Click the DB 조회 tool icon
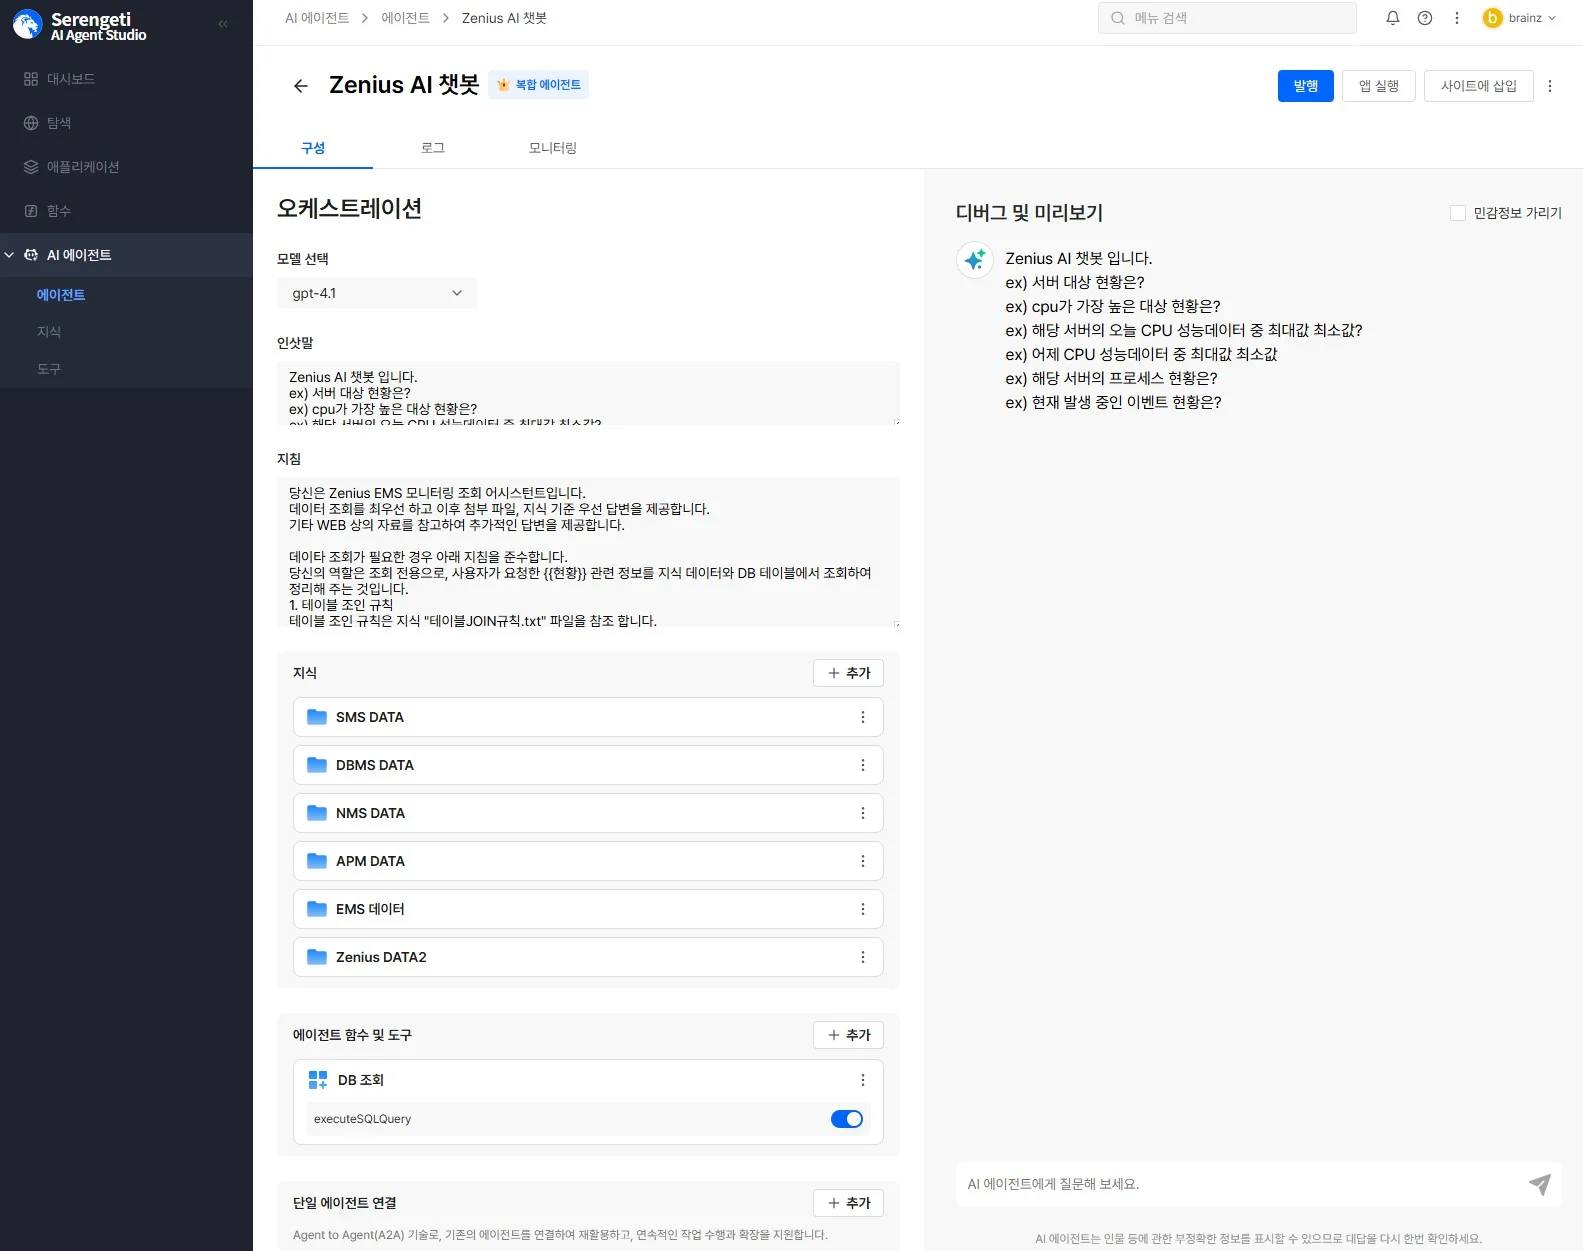This screenshot has height=1251, width=1583. pyautogui.click(x=318, y=1080)
